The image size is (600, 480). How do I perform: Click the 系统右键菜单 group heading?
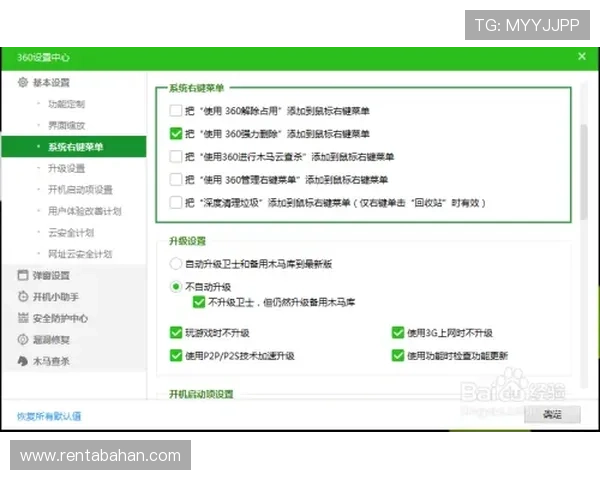(197, 88)
